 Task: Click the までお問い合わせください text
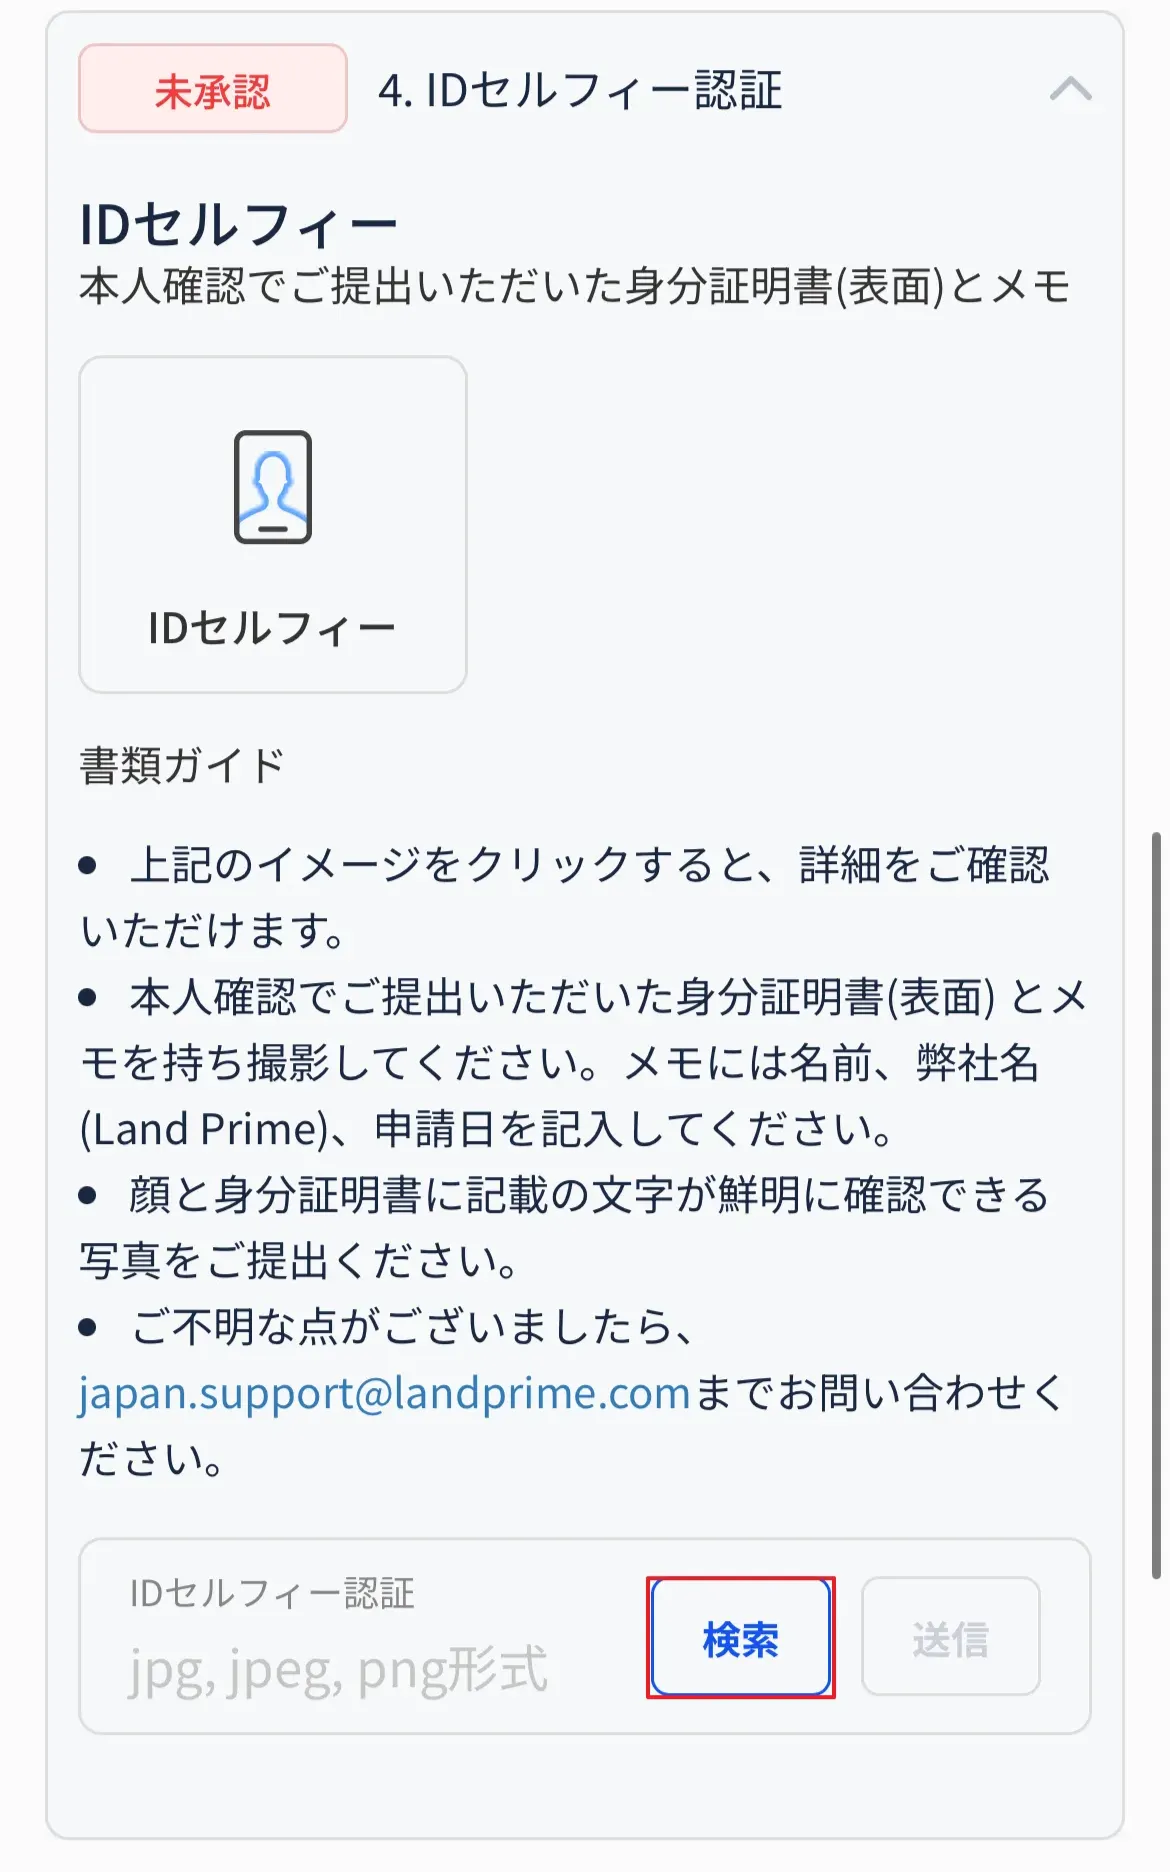point(880,1393)
